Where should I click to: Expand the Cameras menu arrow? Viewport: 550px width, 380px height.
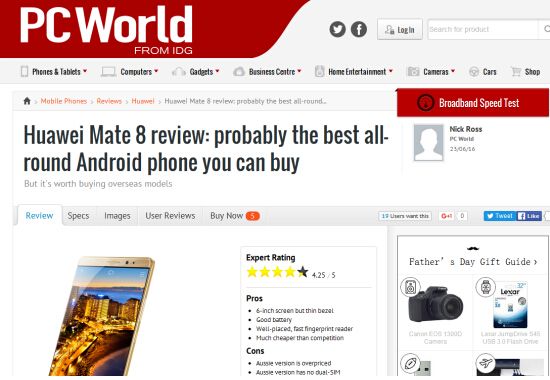click(x=453, y=71)
